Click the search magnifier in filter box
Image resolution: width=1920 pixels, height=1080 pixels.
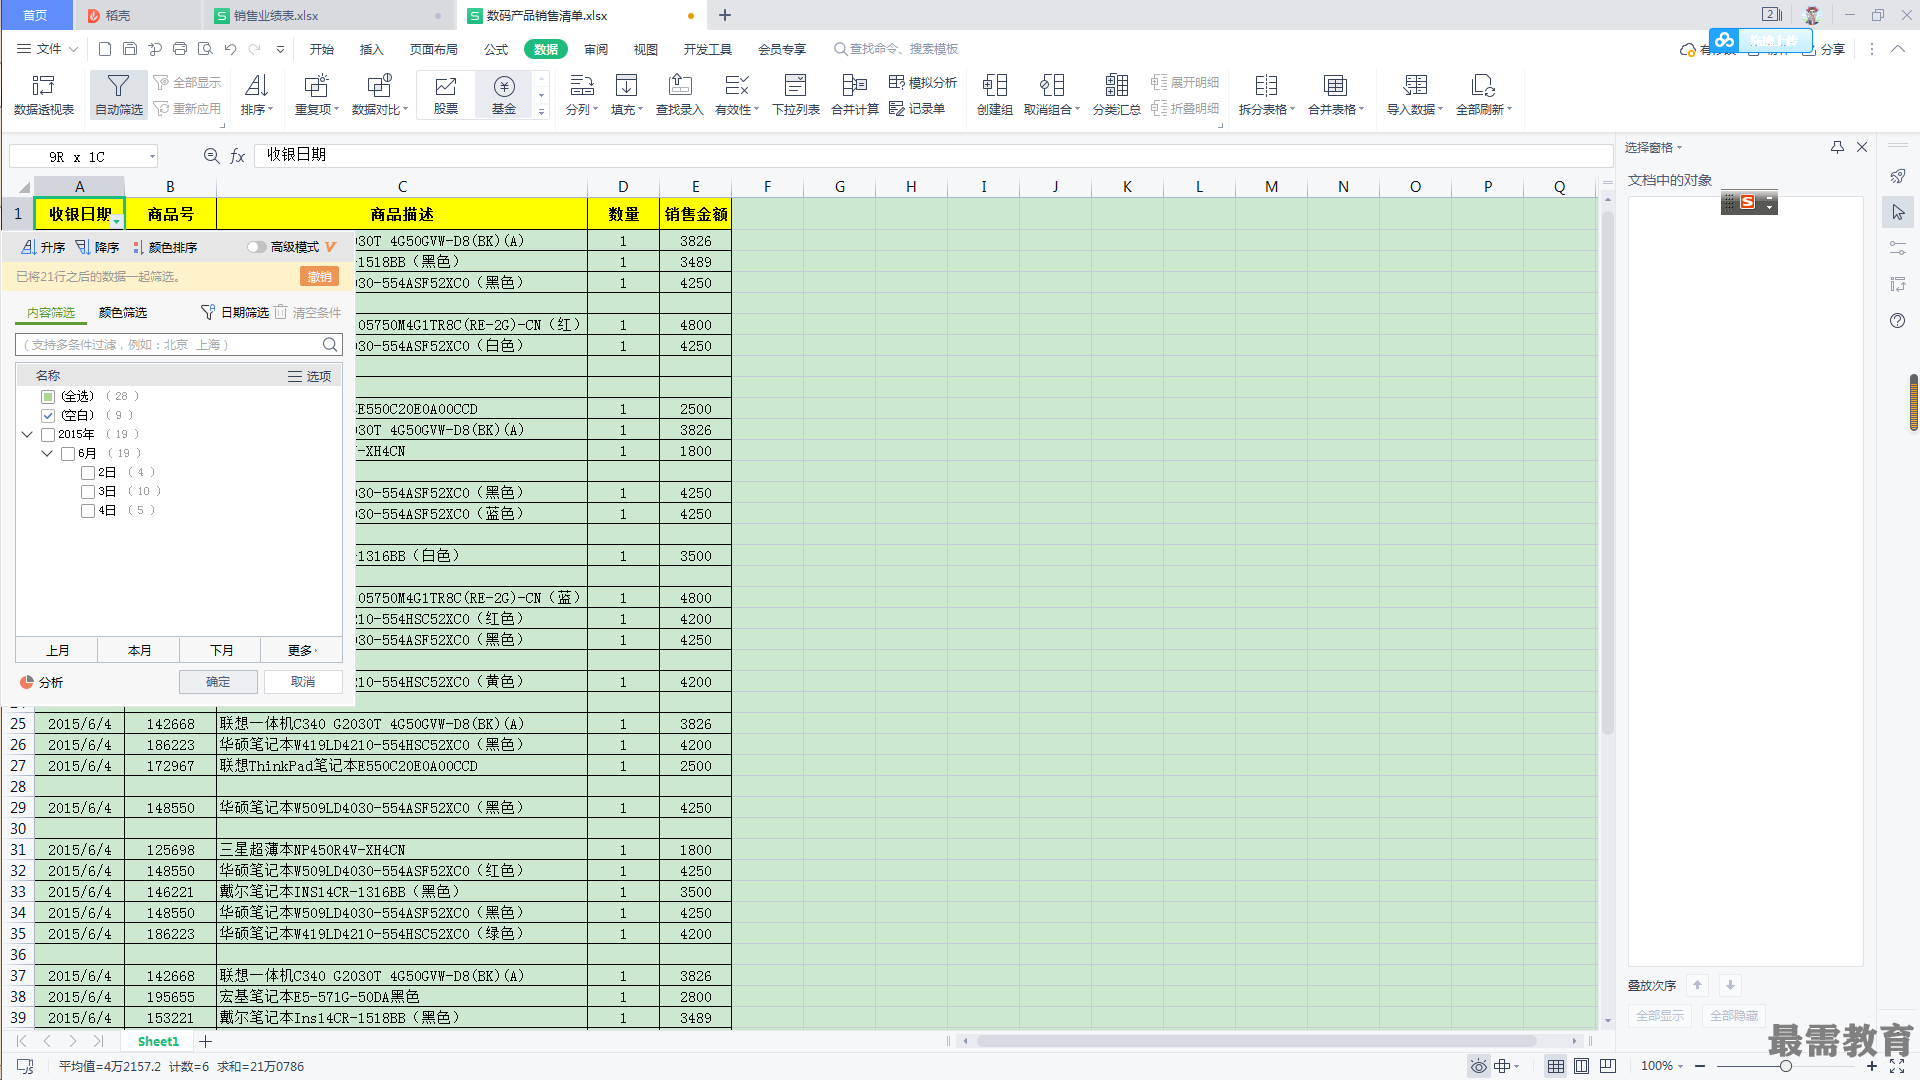click(x=330, y=345)
